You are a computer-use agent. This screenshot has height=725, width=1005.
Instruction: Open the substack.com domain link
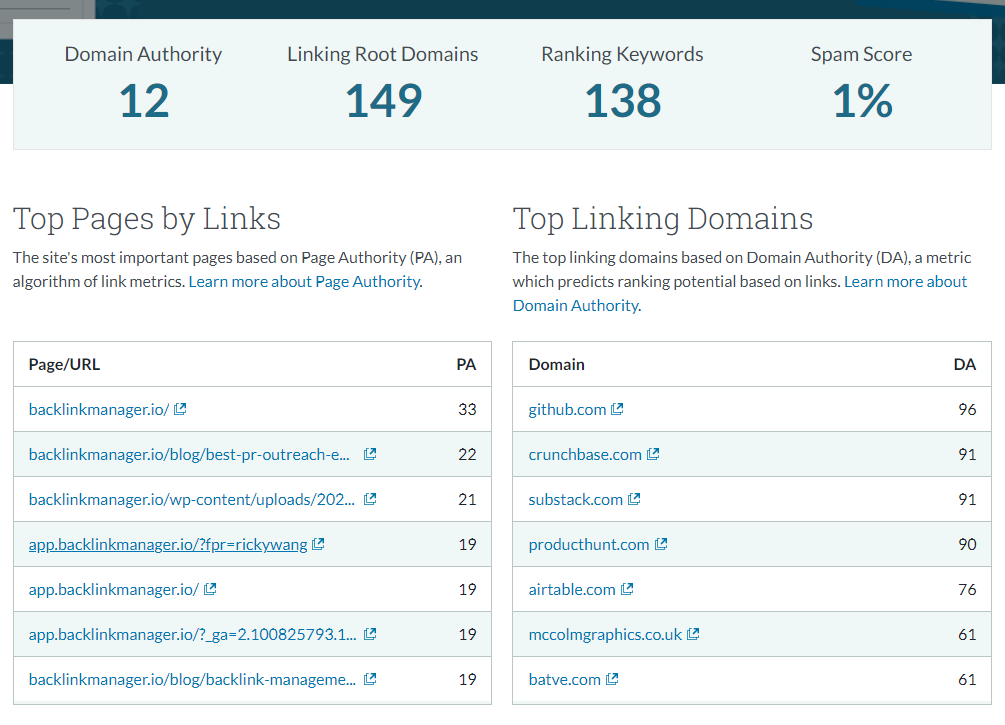coord(576,499)
